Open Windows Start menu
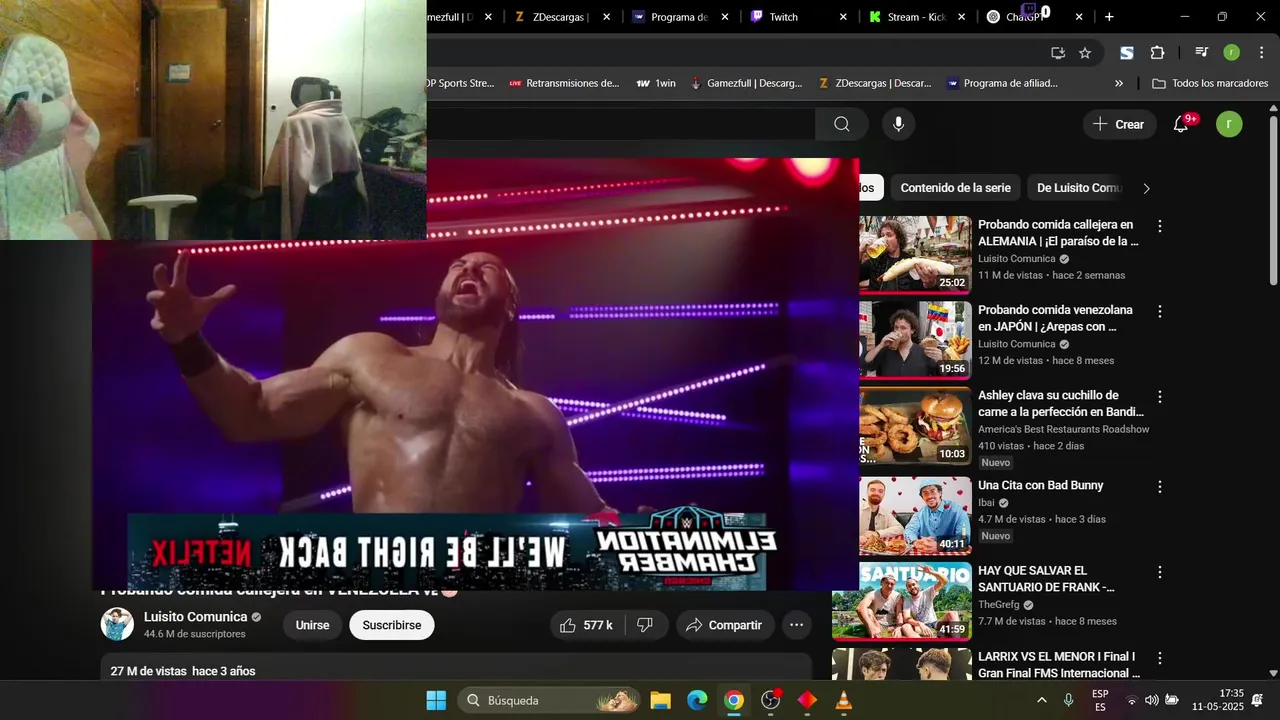1280x720 pixels. (436, 700)
